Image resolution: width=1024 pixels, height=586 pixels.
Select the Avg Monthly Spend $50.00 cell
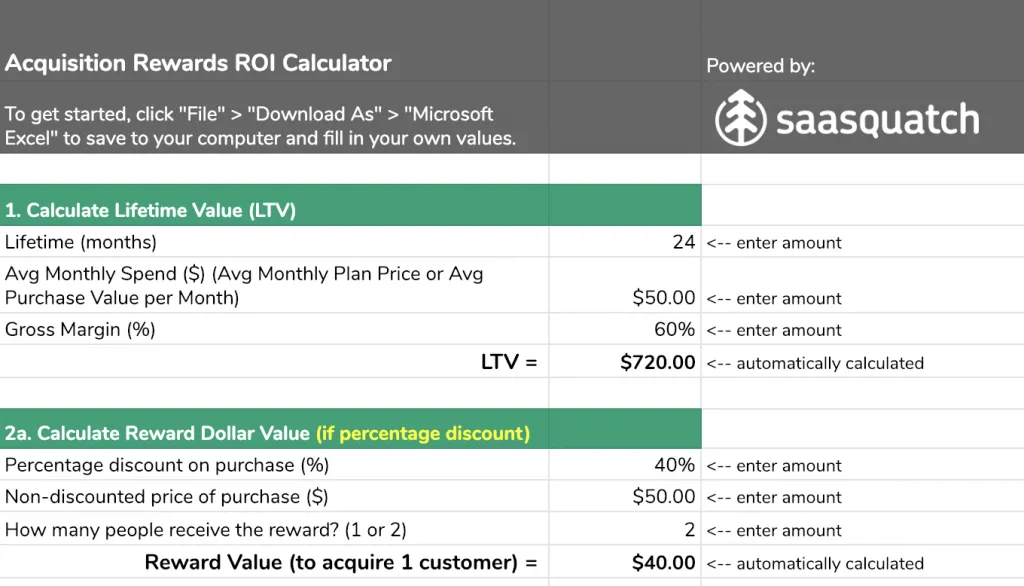(x=625, y=285)
